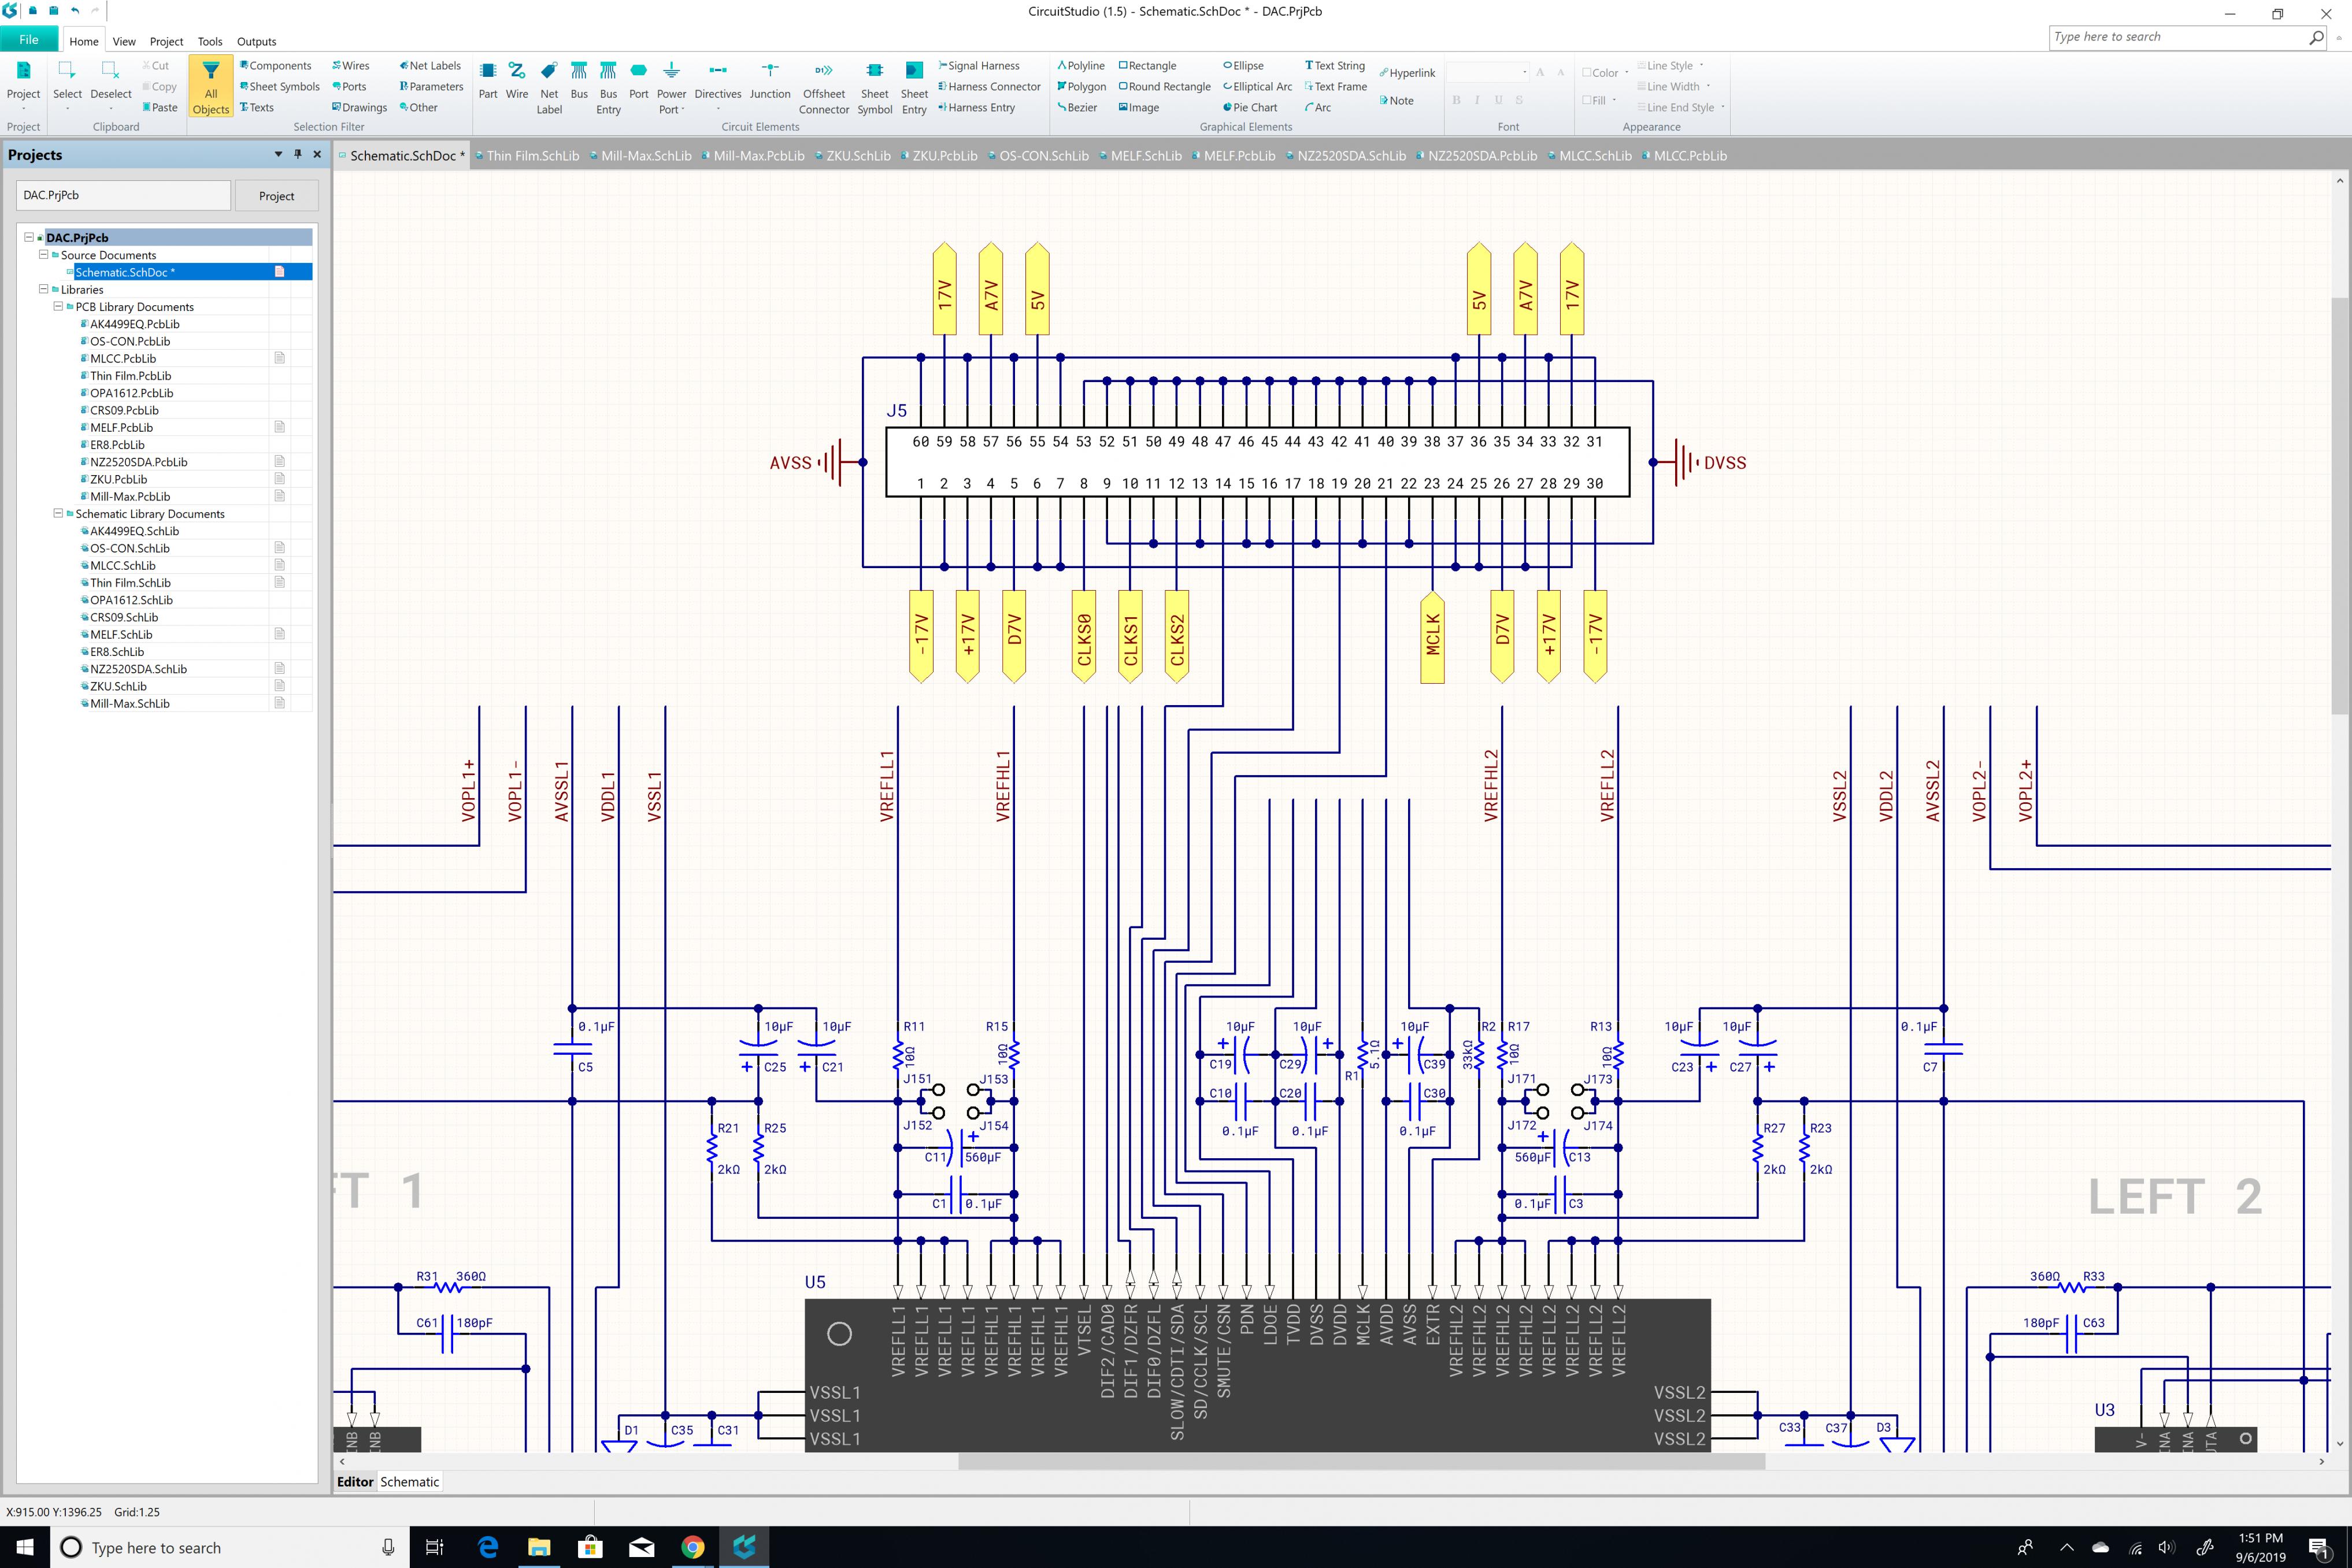Place a Port element
This screenshot has height=1568, width=2352.
click(x=638, y=81)
